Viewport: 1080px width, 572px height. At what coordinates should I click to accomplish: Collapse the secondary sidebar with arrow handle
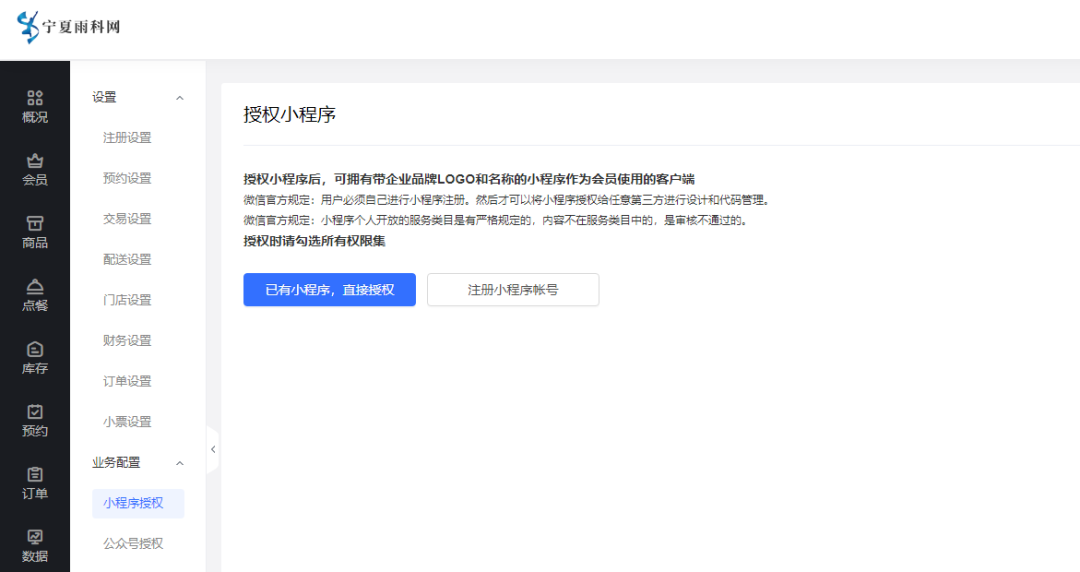(213, 449)
